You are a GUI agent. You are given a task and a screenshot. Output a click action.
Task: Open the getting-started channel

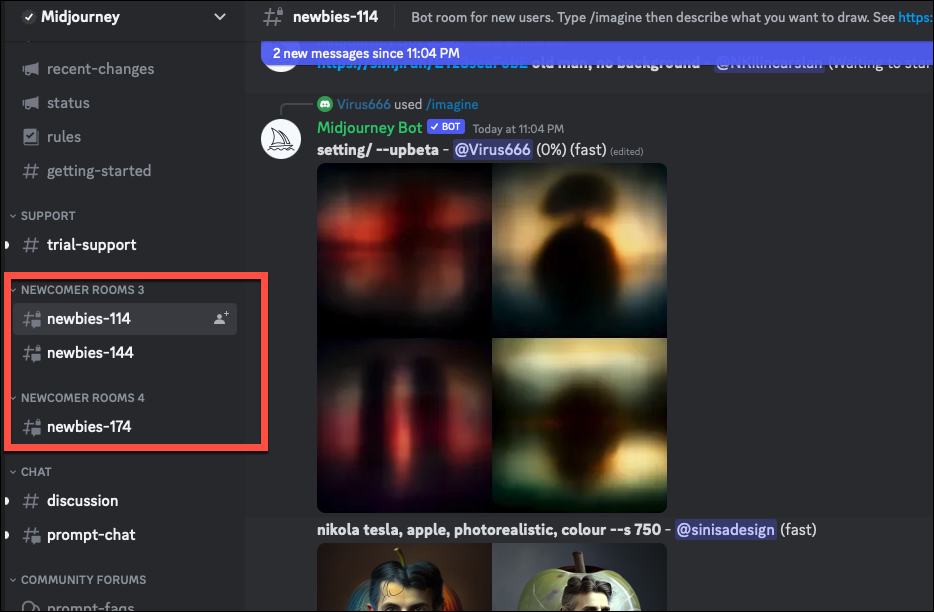pos(99,171)
